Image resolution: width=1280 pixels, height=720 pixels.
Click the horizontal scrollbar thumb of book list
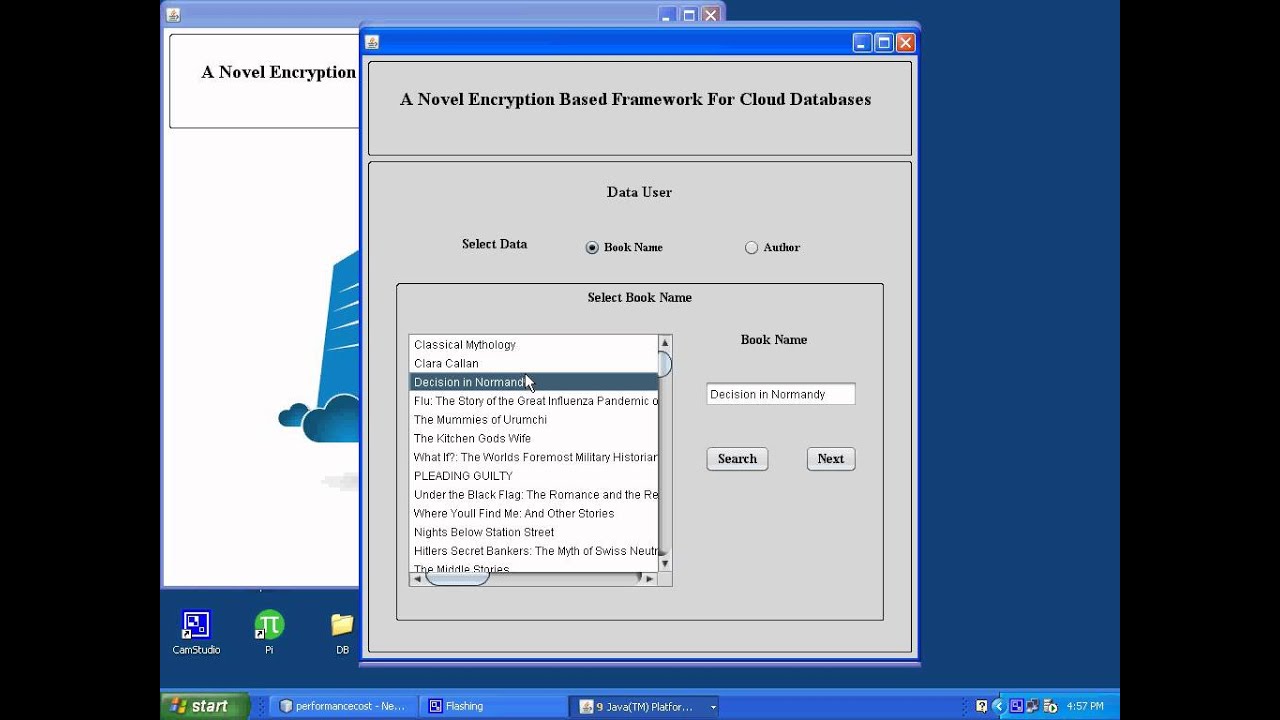tap(457, 579)
